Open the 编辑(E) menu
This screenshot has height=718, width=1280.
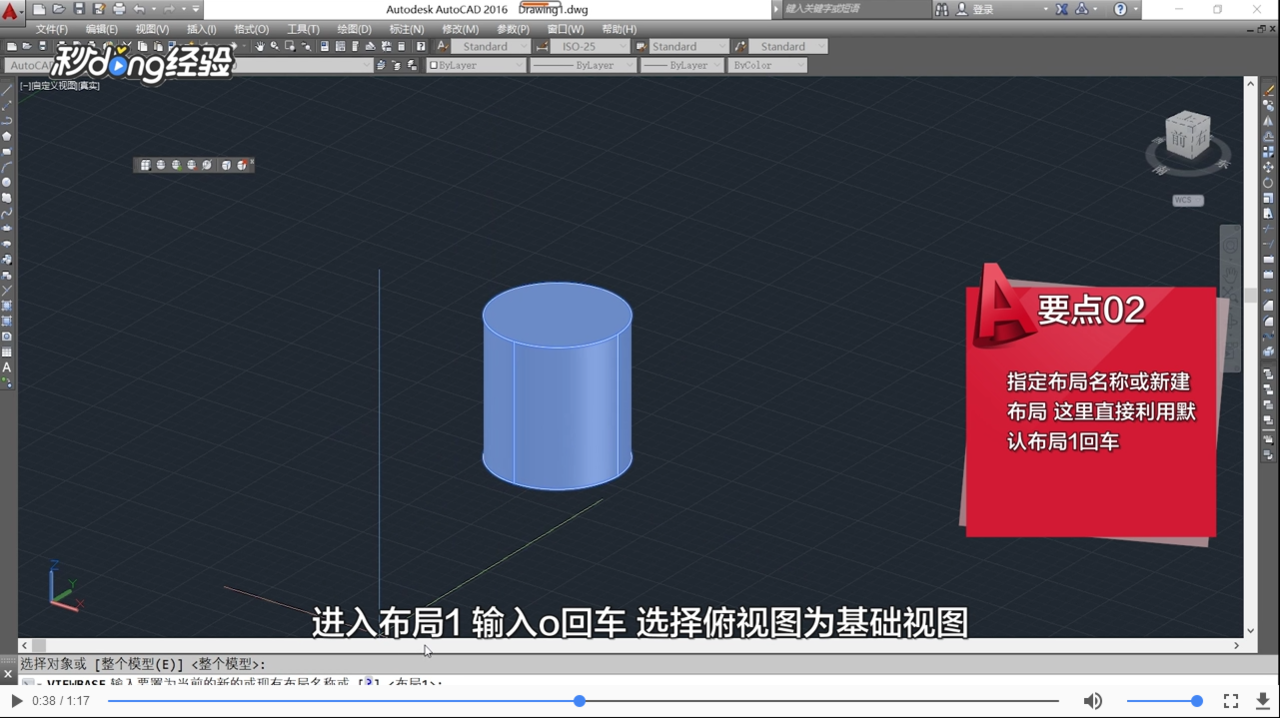[x=102, y=29]
